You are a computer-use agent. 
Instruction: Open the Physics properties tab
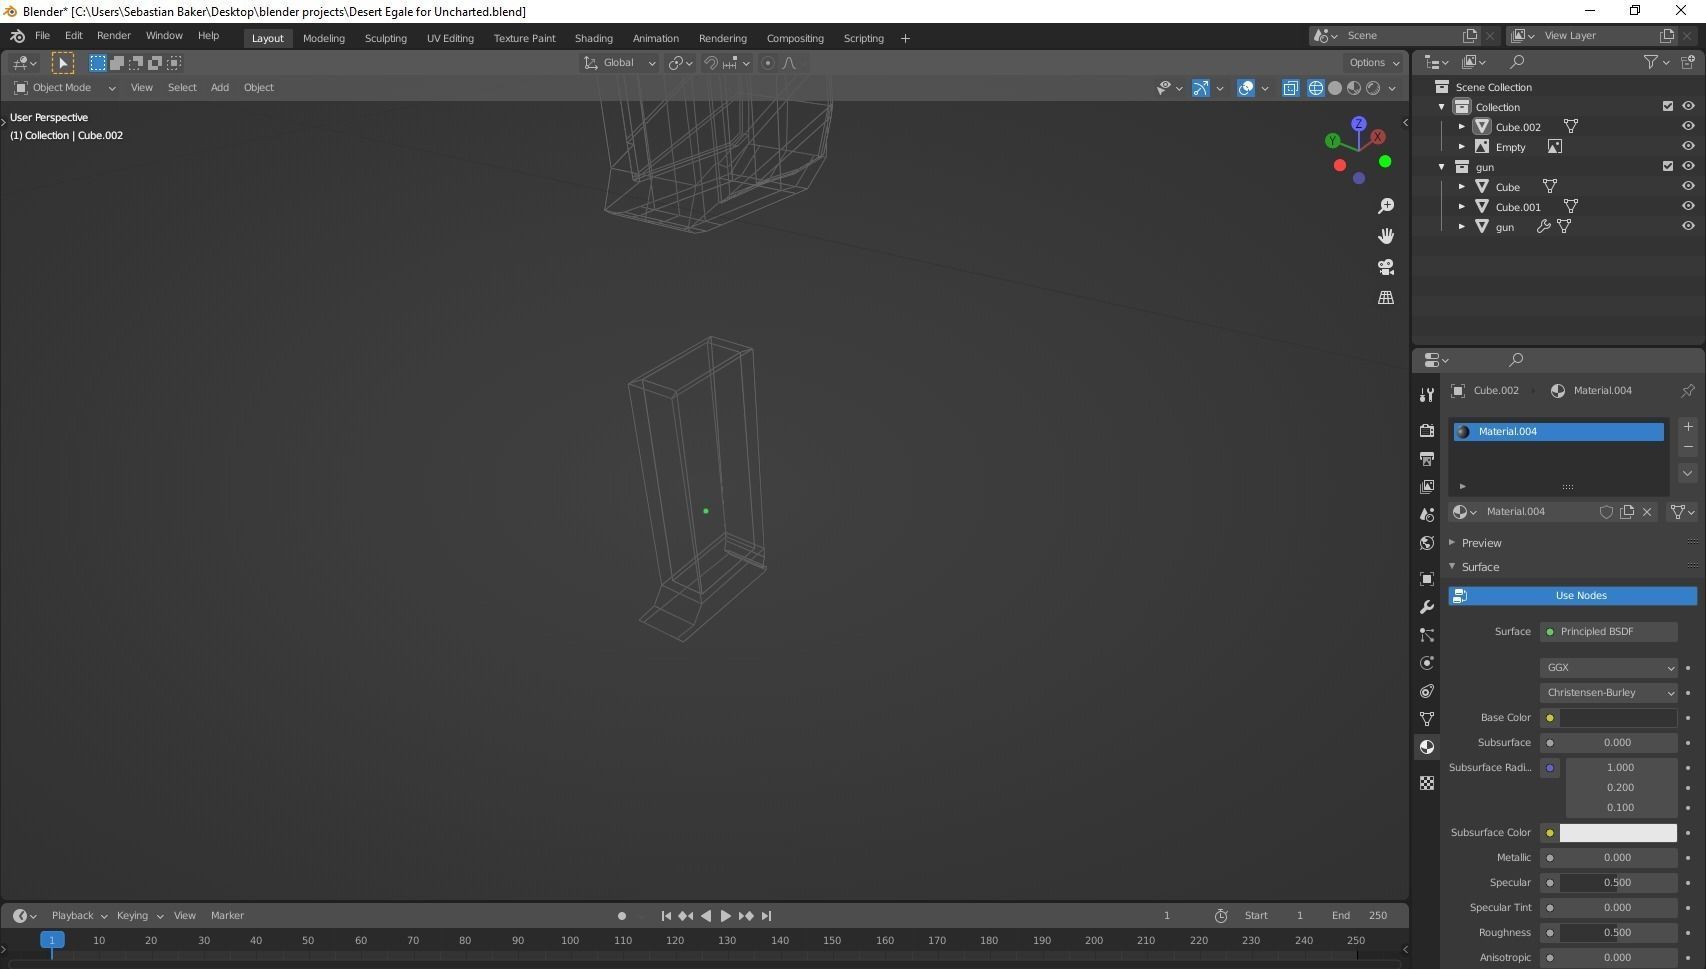tap(1427, 663)
